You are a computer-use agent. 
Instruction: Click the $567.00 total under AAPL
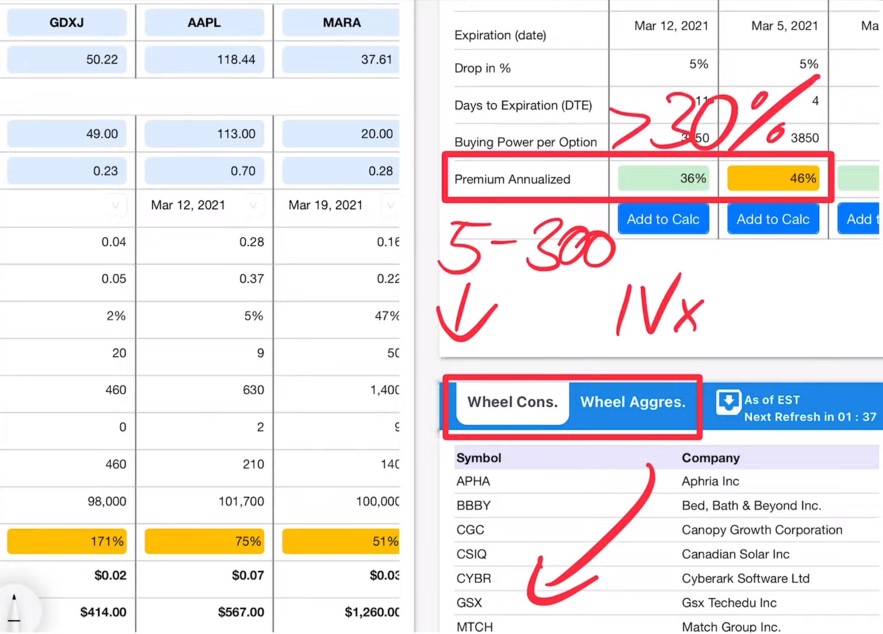(x=241, y=612)
